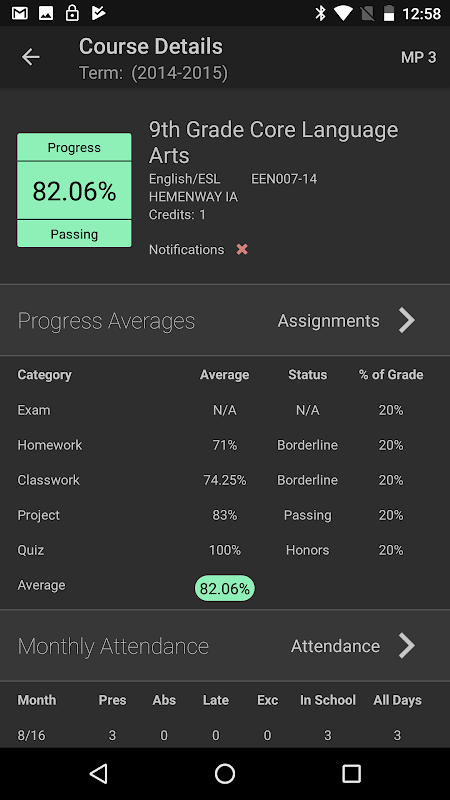Screen dimensions: 450x800
Task: Tap Android home circle button
Action: (225, 773)
